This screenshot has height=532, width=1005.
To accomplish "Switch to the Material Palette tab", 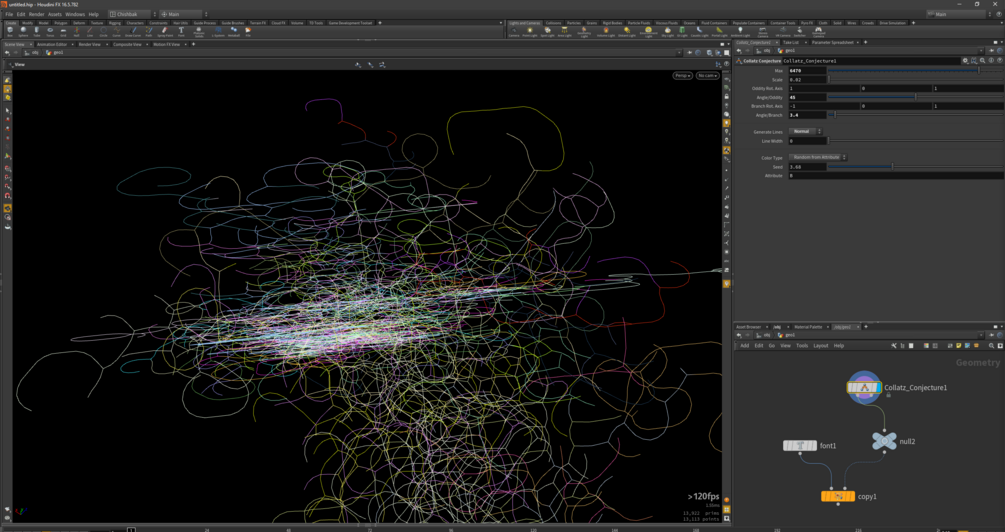I will pyautogui.click(x=808, y=327).
